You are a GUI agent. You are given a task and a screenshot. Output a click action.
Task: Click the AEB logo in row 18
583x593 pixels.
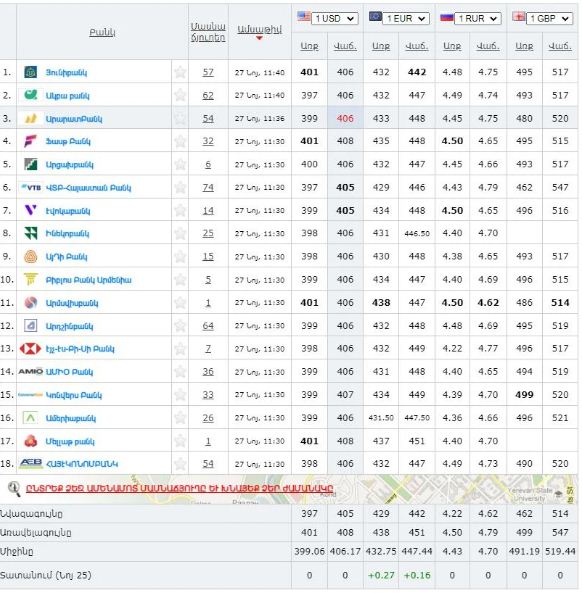point(31,463)
